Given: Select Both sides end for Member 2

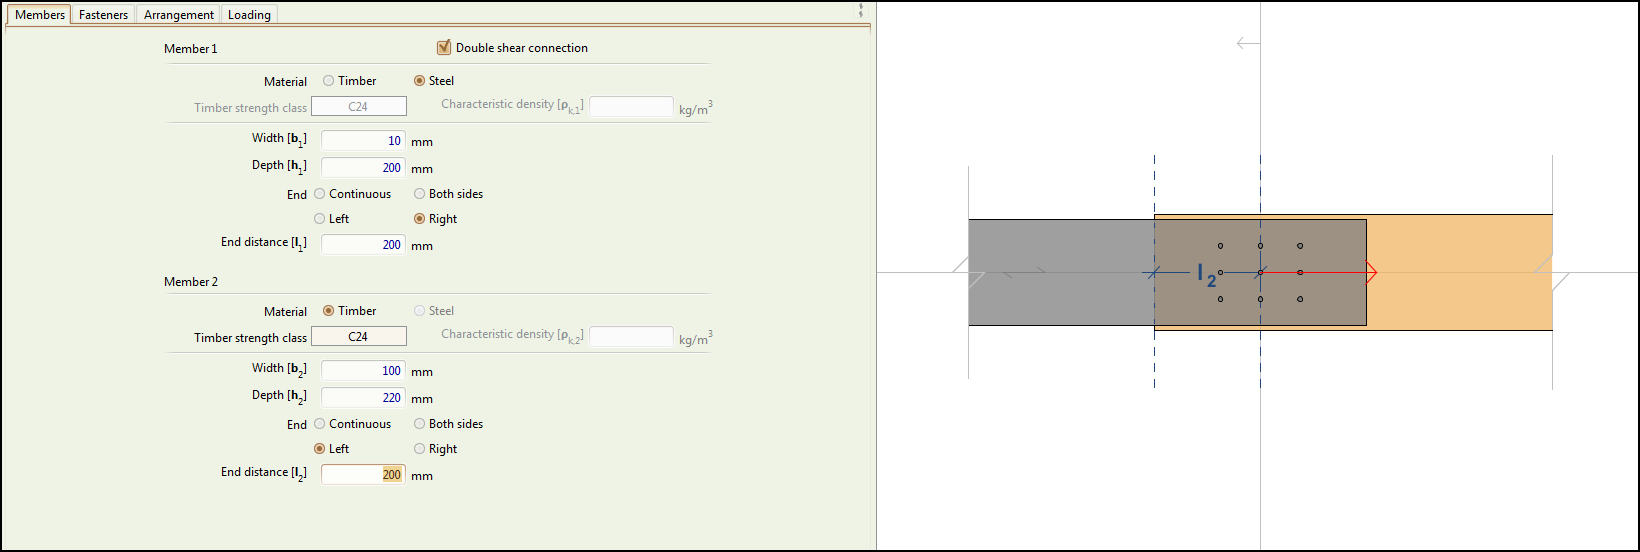Looking at the screenshot, I should pyautogui.click(x=419, y=424).
